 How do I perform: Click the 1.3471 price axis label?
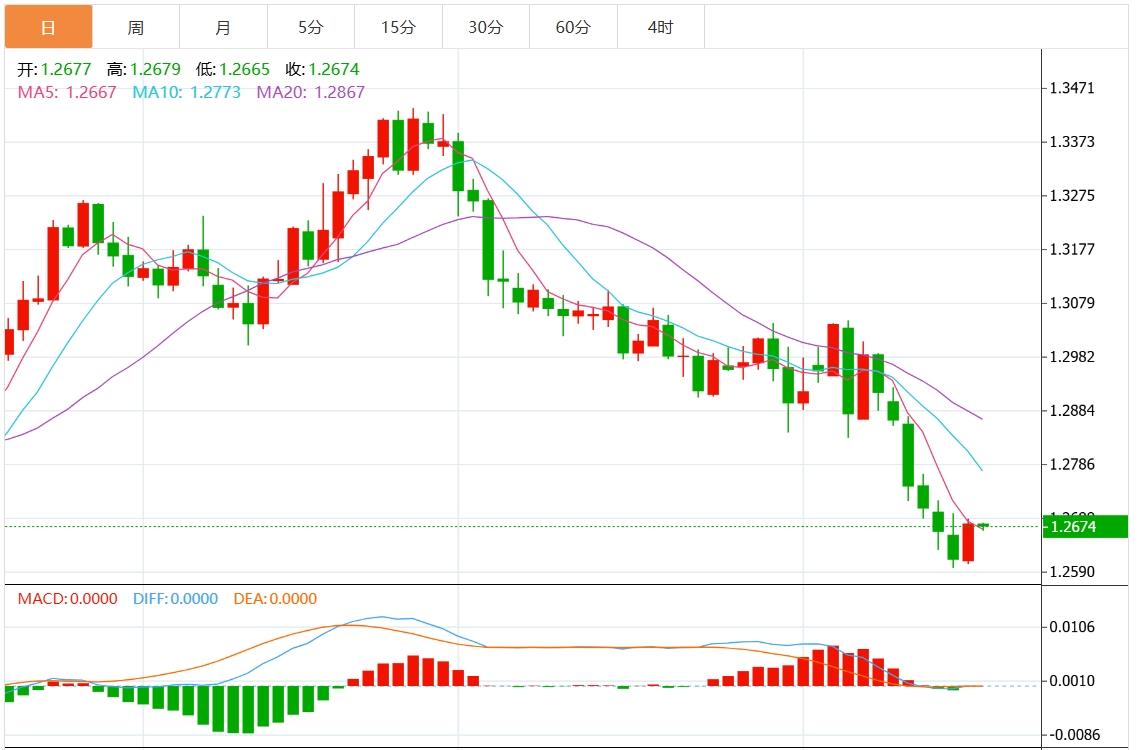pyautogui.click(x=1071, y=88)
